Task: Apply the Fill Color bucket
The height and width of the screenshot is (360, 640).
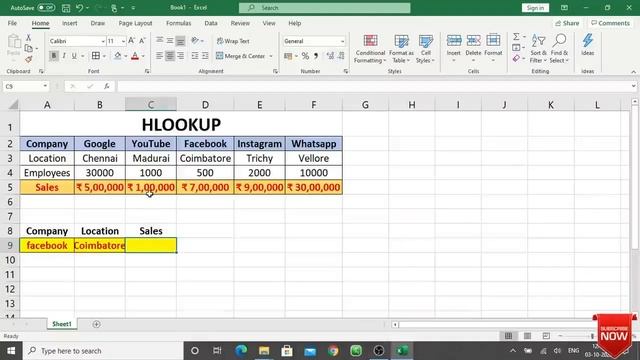Action: (x=118, y=56)
